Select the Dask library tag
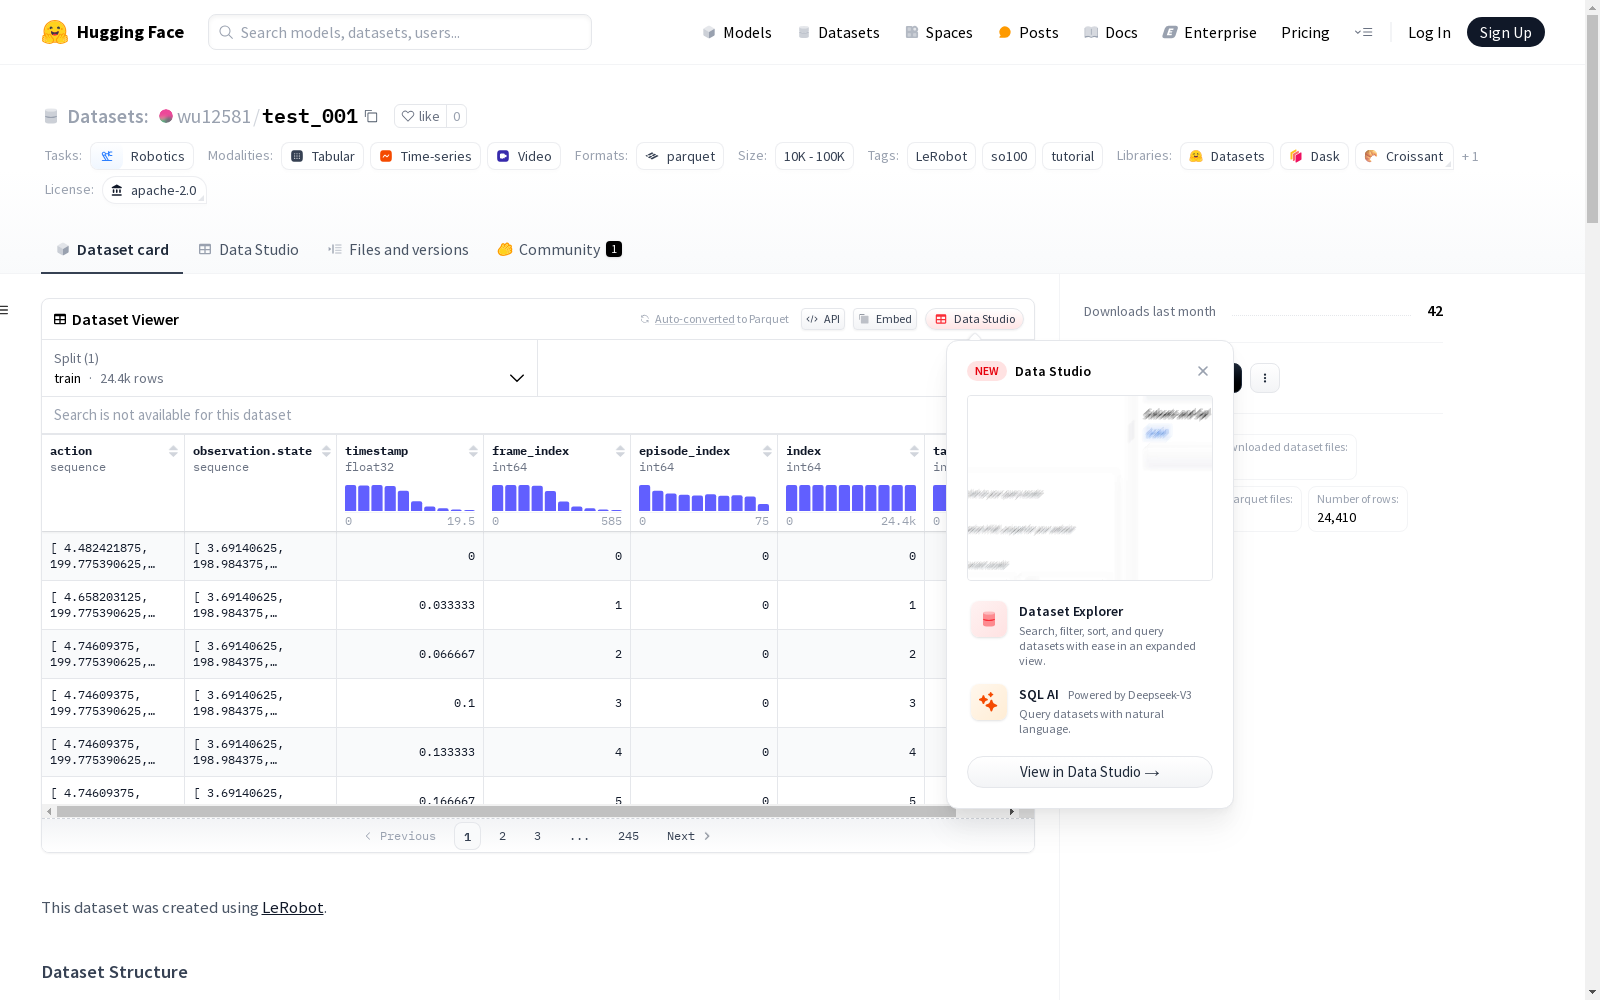 tap(1314, 156)
